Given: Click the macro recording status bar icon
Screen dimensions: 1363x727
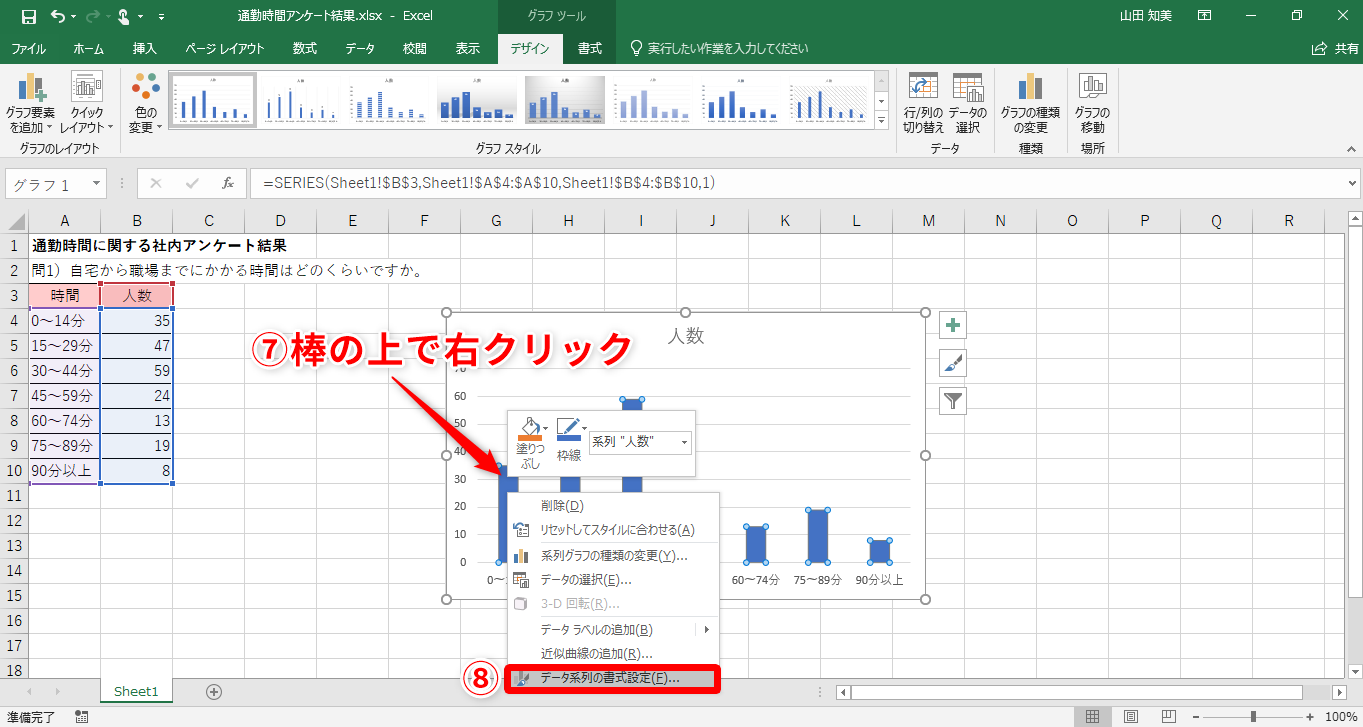Looking at the screenshot, I should [x=81, y=716].
